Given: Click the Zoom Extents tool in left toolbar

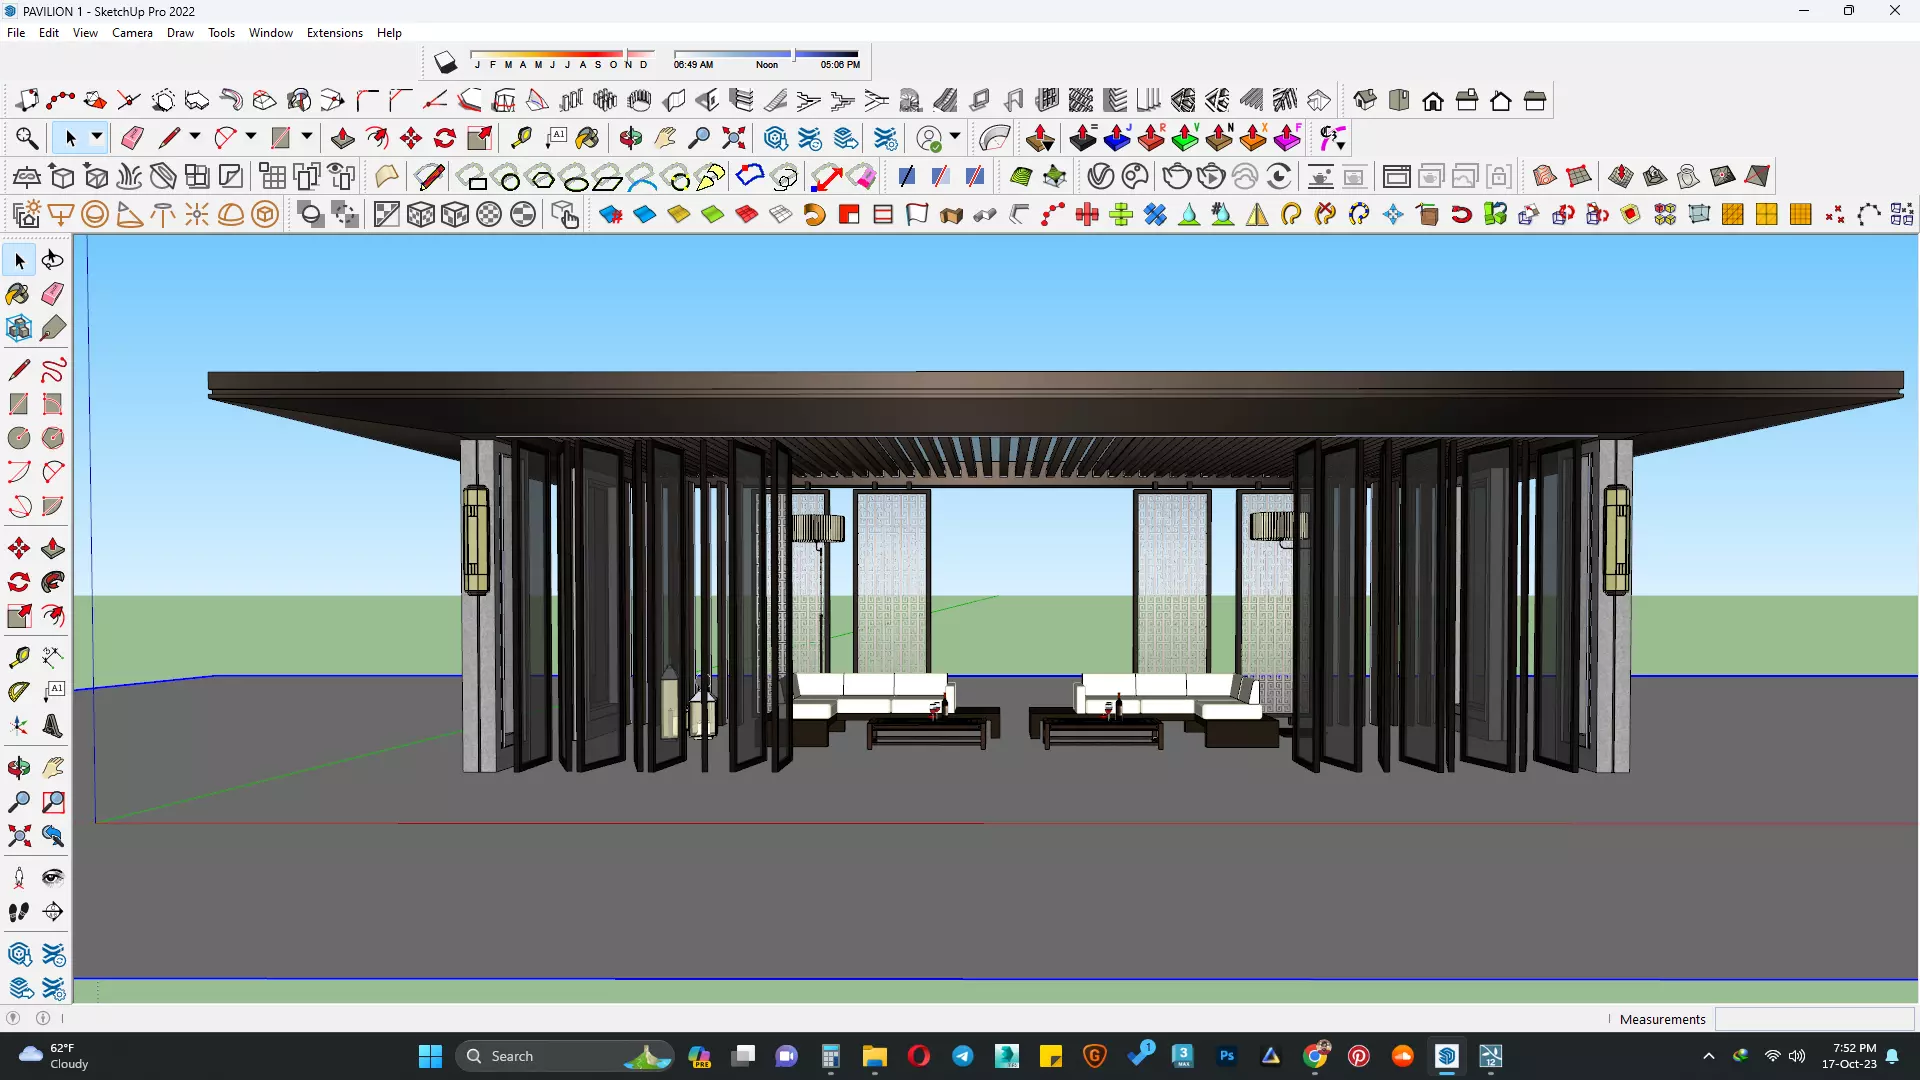Looking at the screenshot, I should (x=19, y=836).
